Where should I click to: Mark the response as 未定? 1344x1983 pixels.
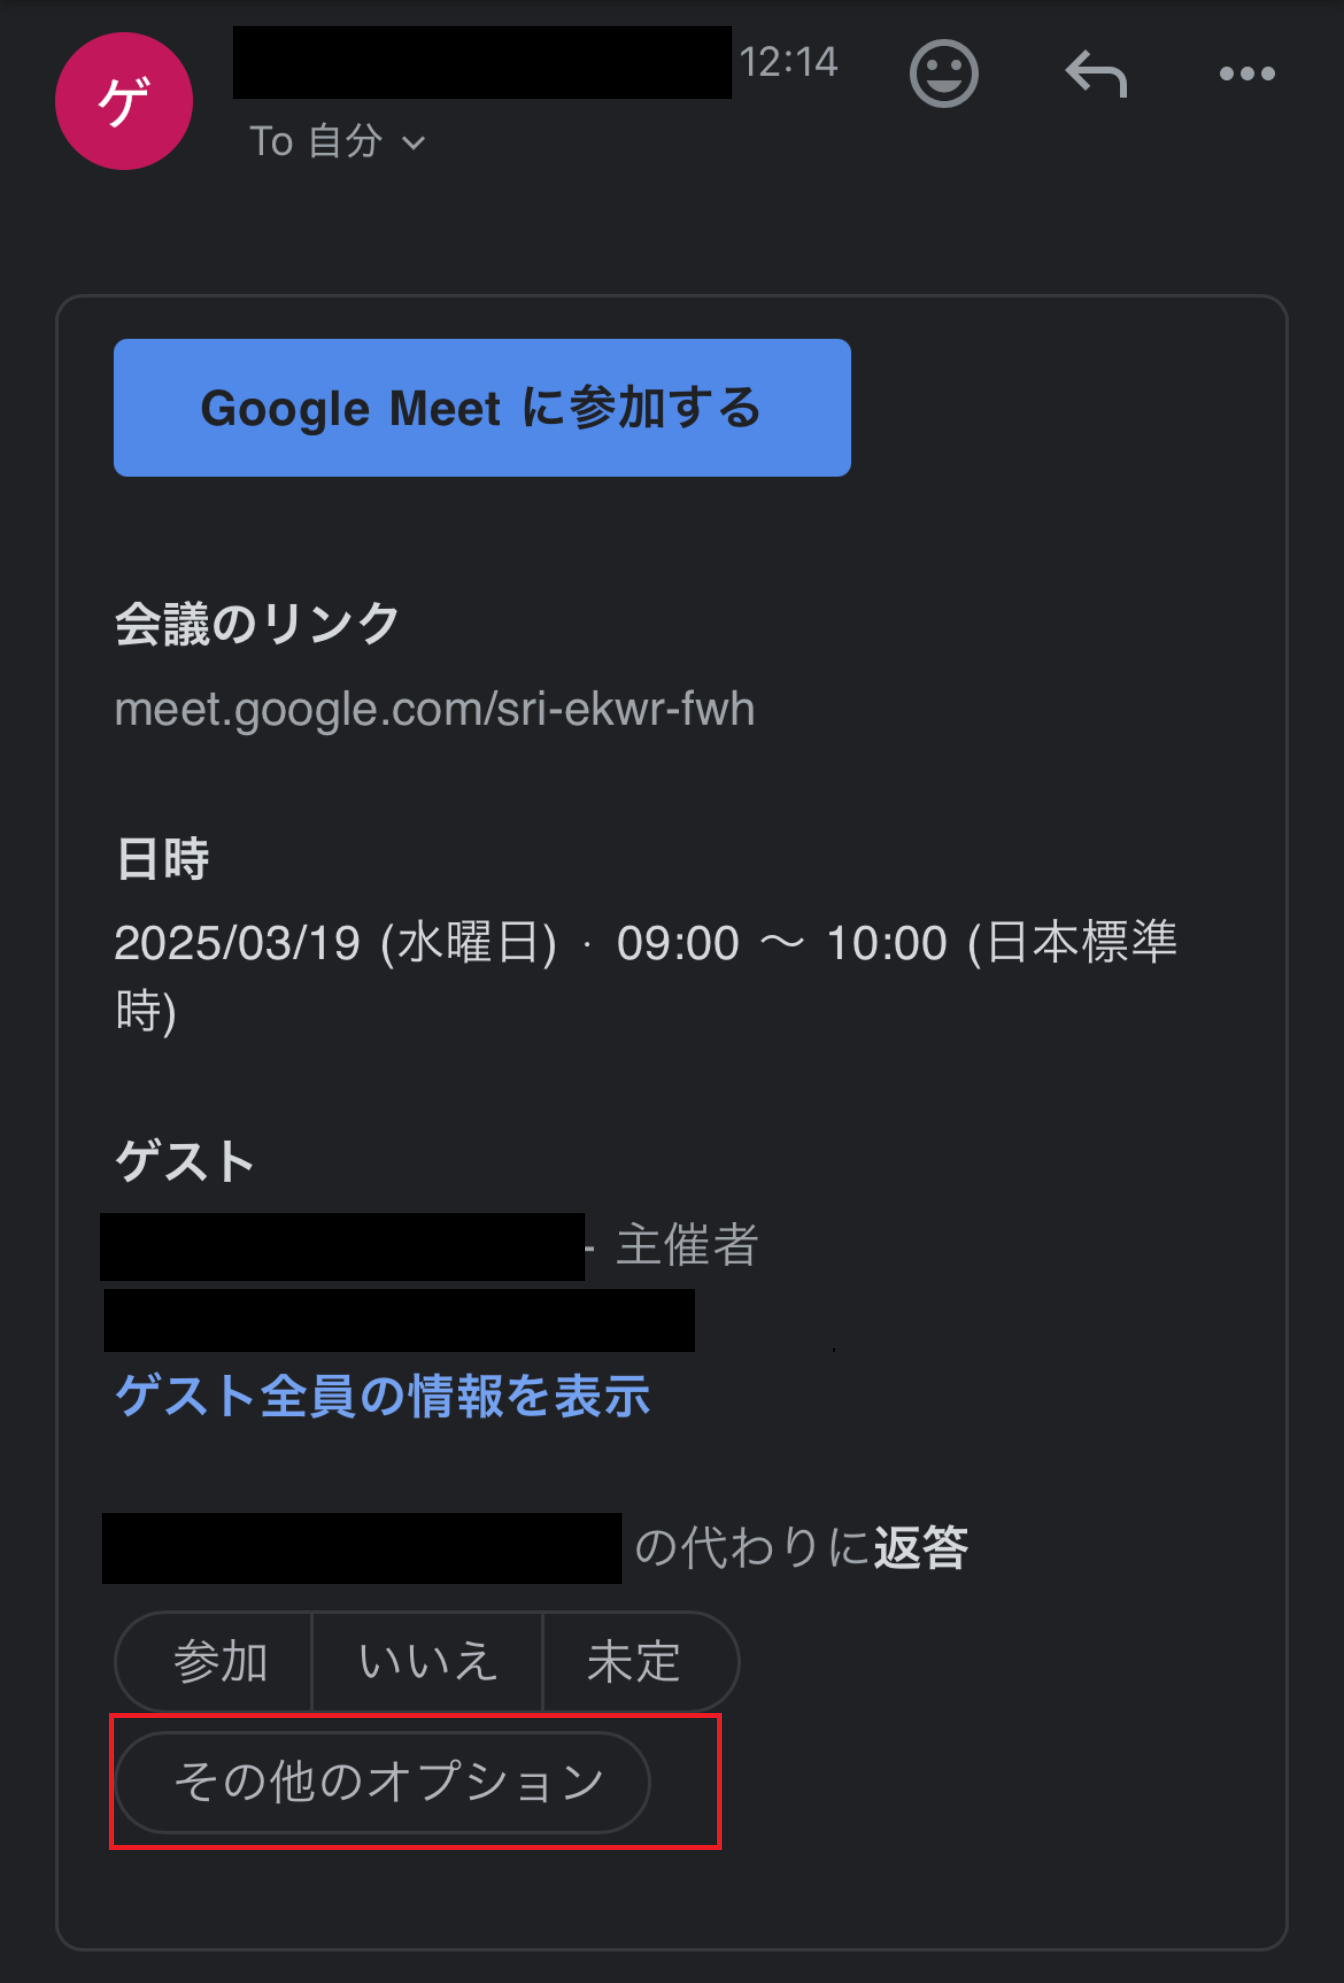coord(635,1662)
